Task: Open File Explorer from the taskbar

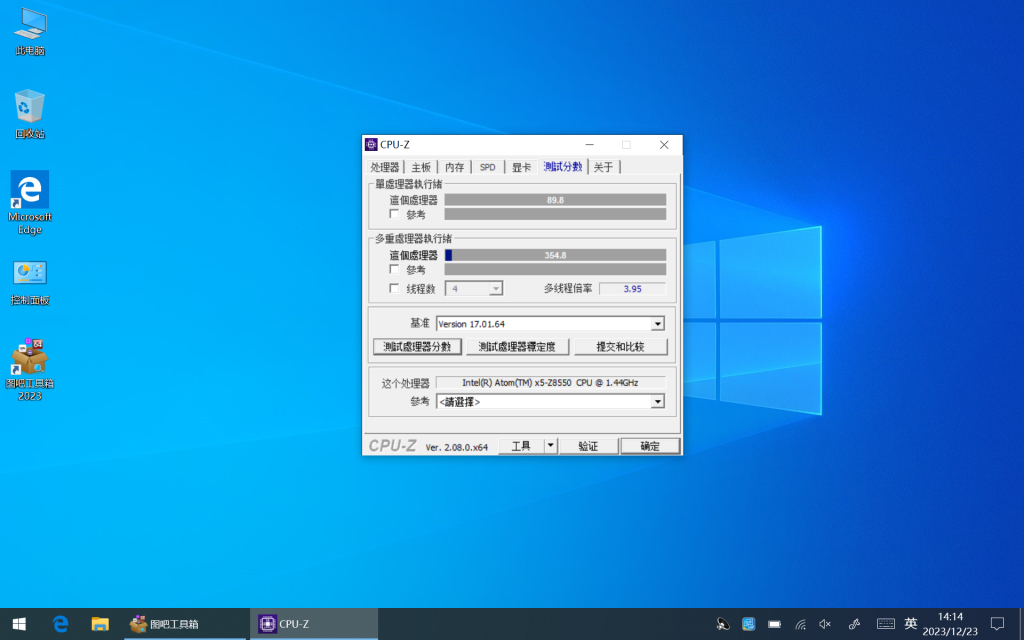Action: [99, 624]
